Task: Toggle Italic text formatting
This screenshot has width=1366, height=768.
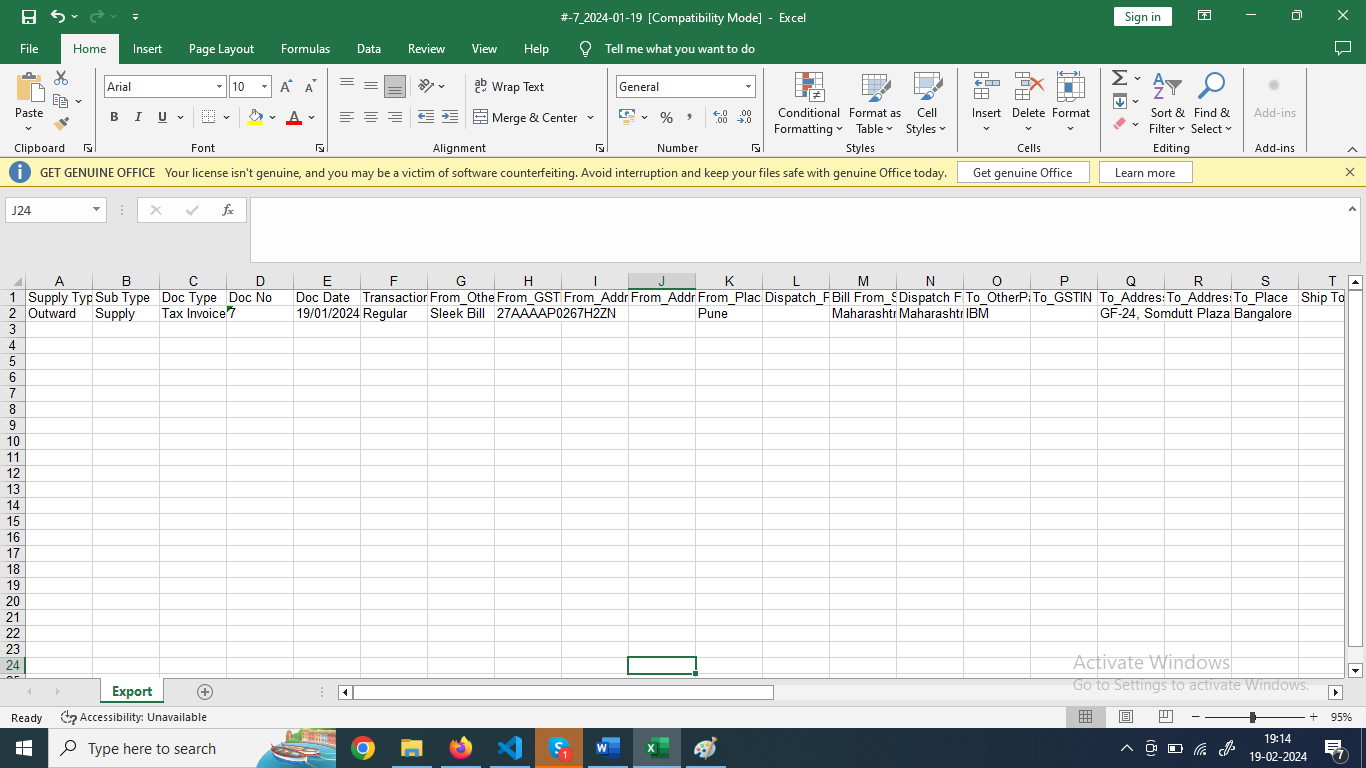Action: coord(138,117)
